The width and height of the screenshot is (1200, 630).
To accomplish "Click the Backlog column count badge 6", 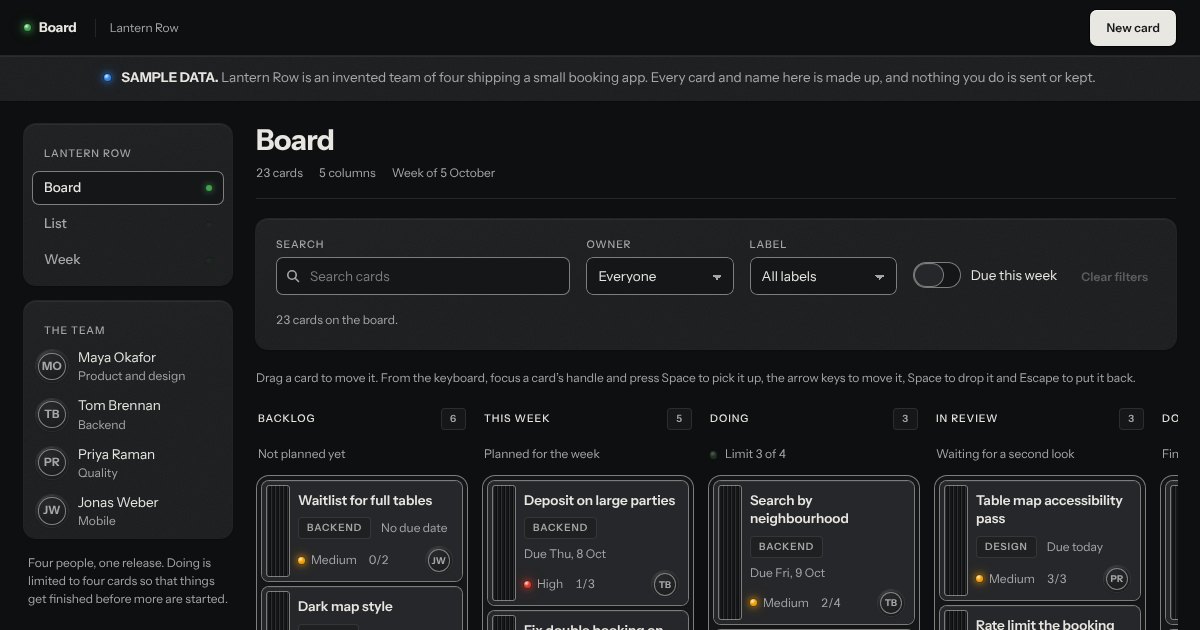I will click(453, 419).
